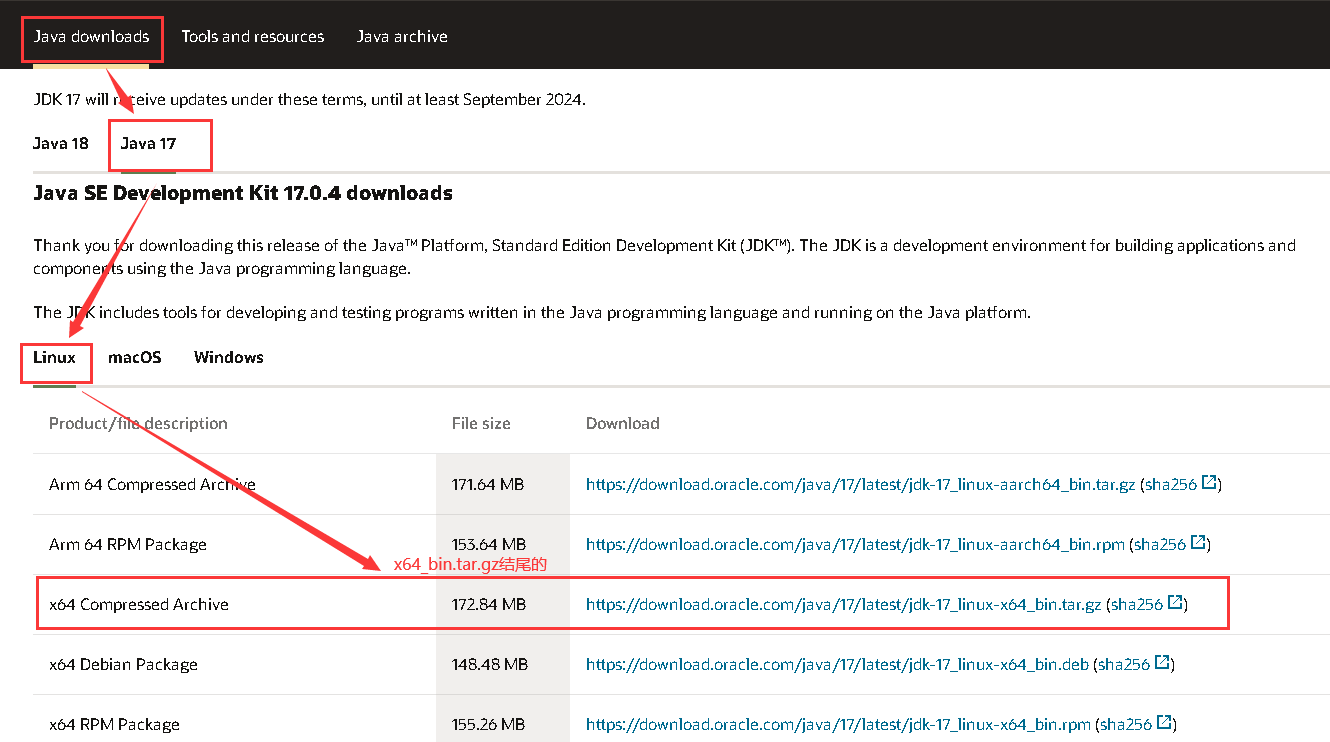Image resolution: width=1330 pixels, height=742 pixels.
Task: Download the jdk-17_linux-x64_bin.rpm package
Action: 838,724
